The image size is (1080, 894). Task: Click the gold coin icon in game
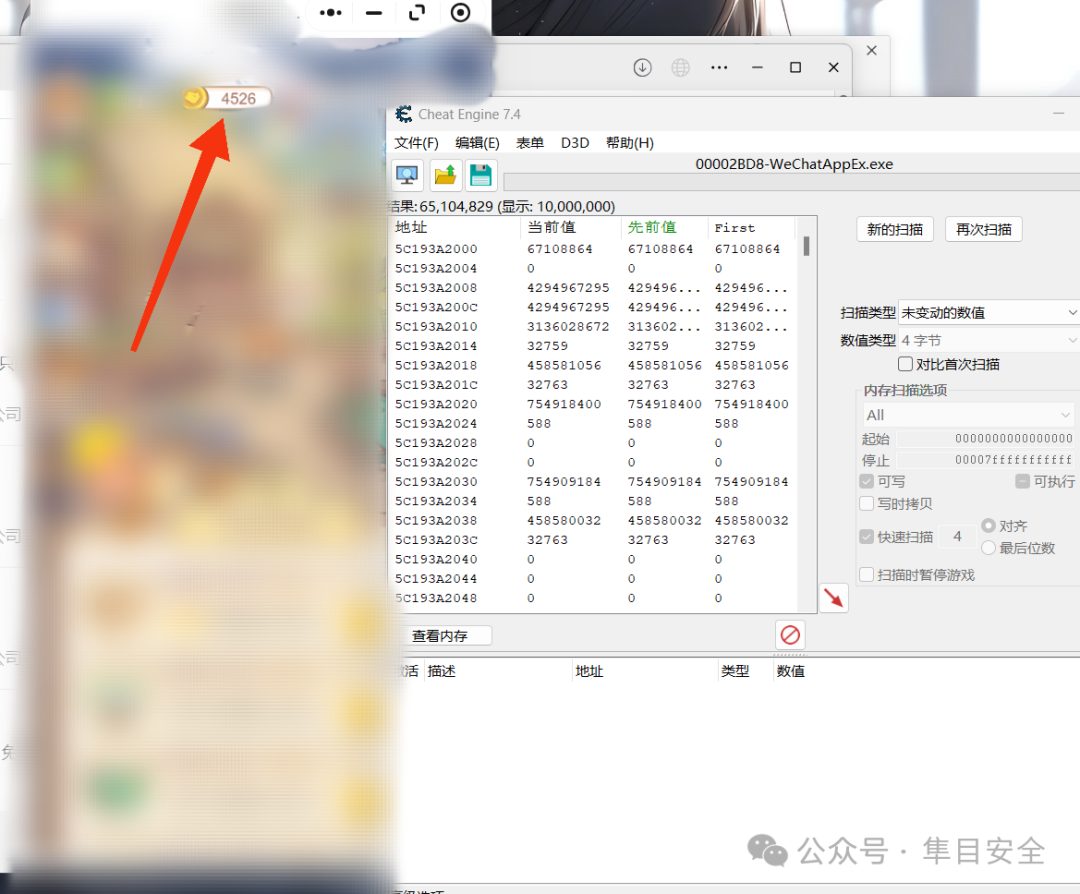[195, 98]
